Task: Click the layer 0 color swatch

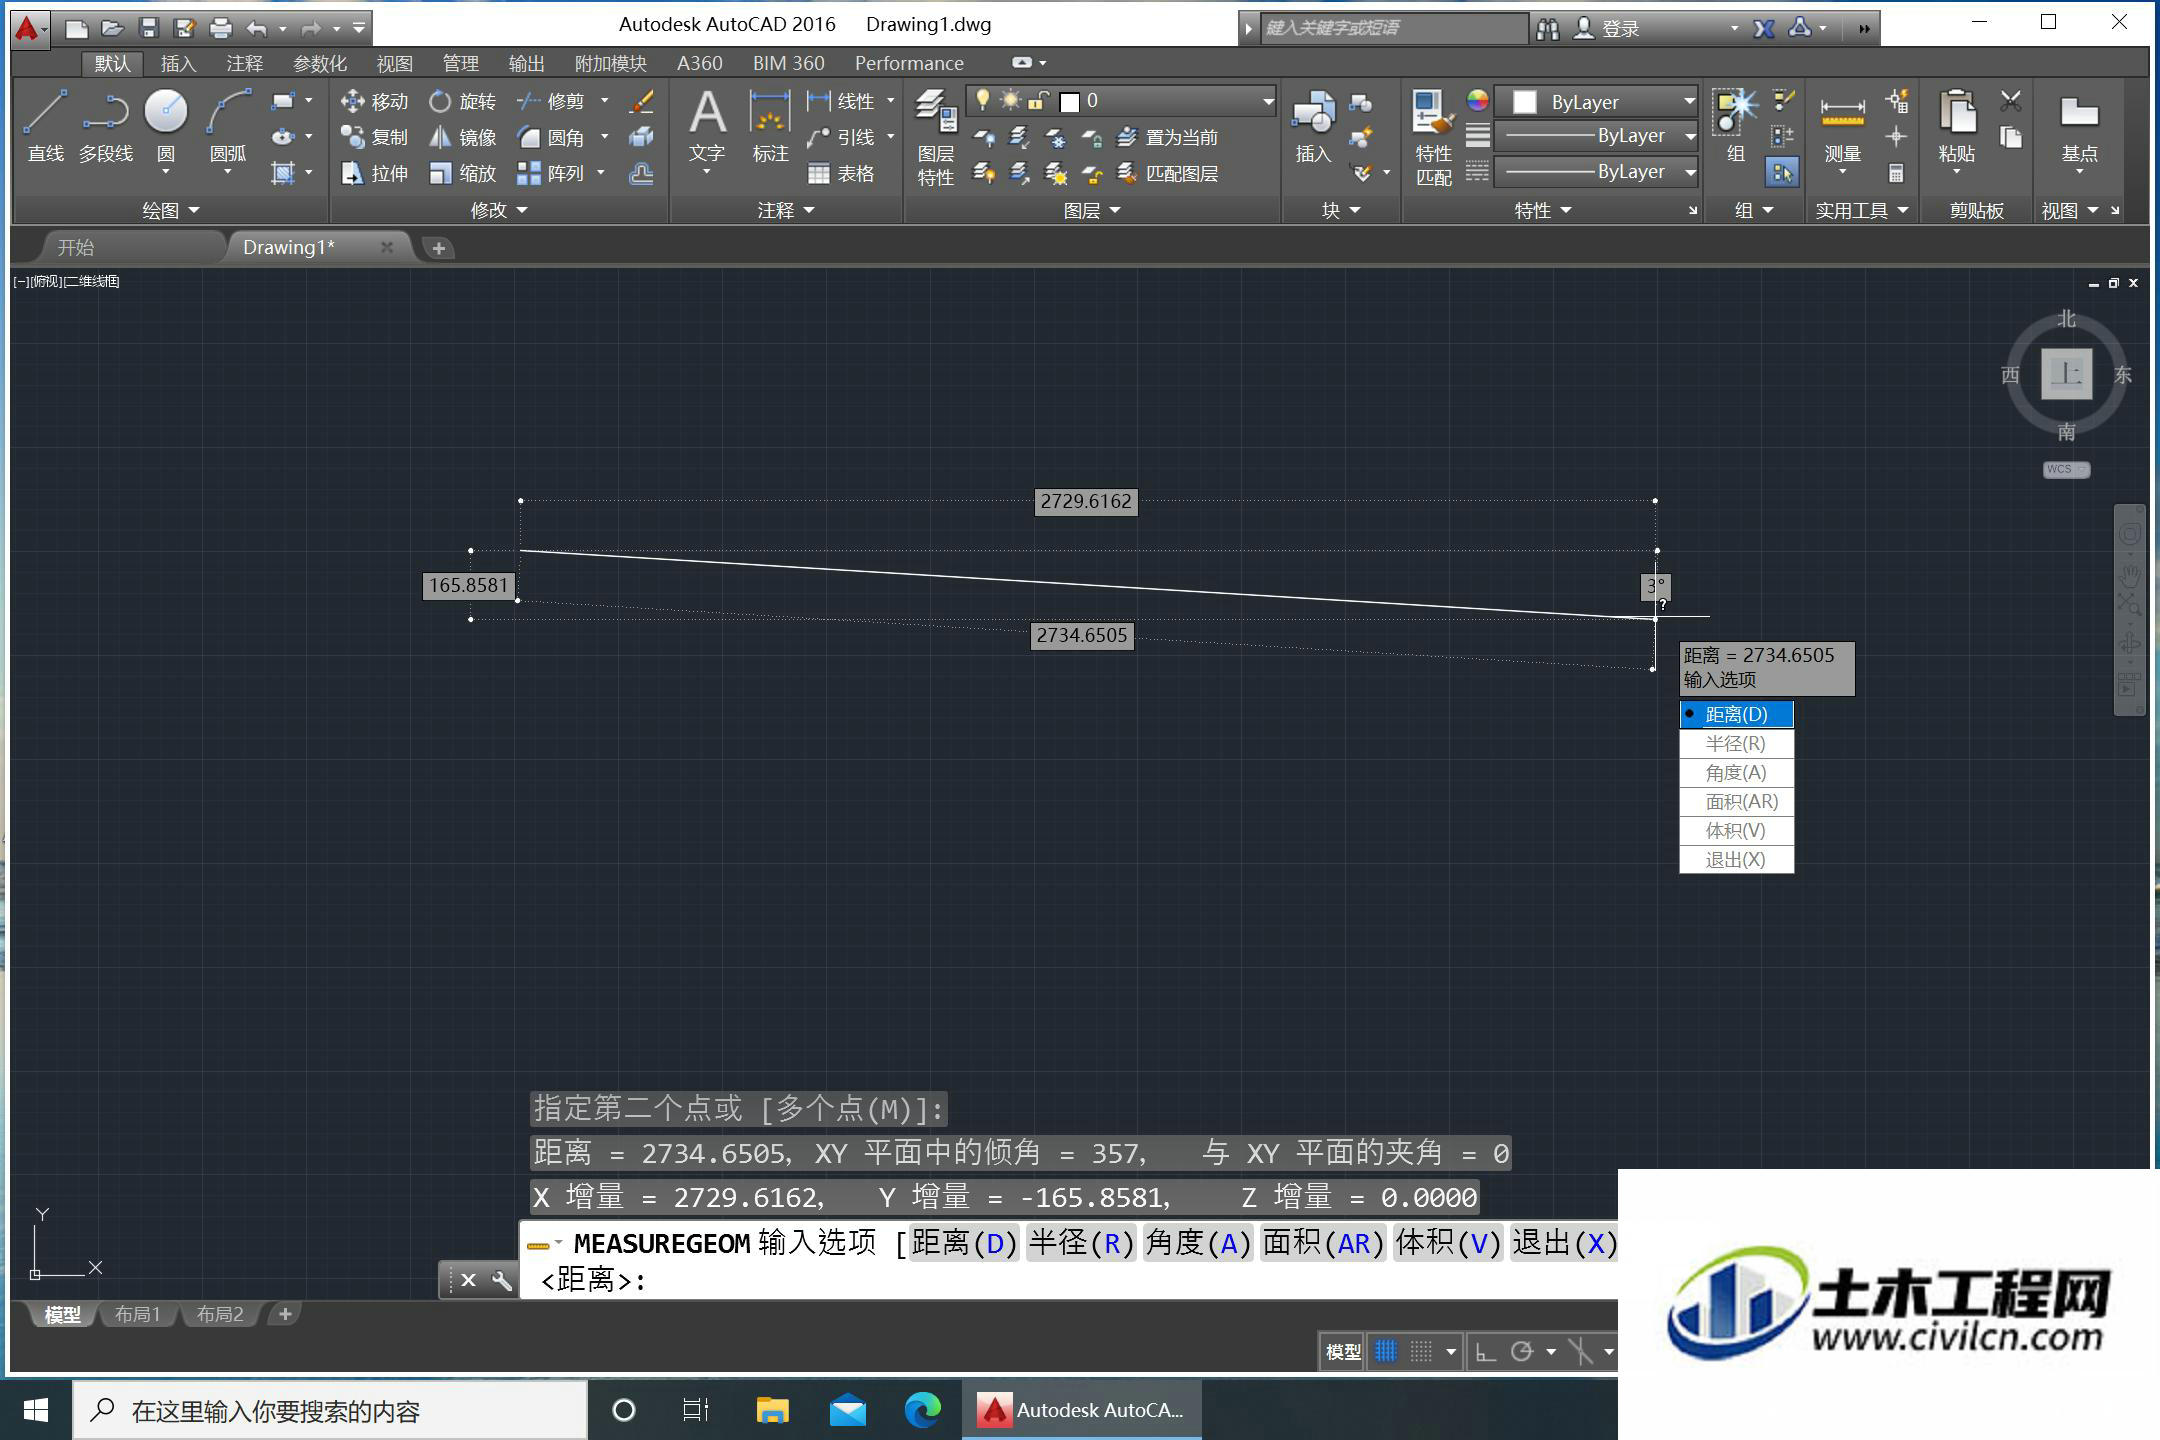Action: 1069,101
